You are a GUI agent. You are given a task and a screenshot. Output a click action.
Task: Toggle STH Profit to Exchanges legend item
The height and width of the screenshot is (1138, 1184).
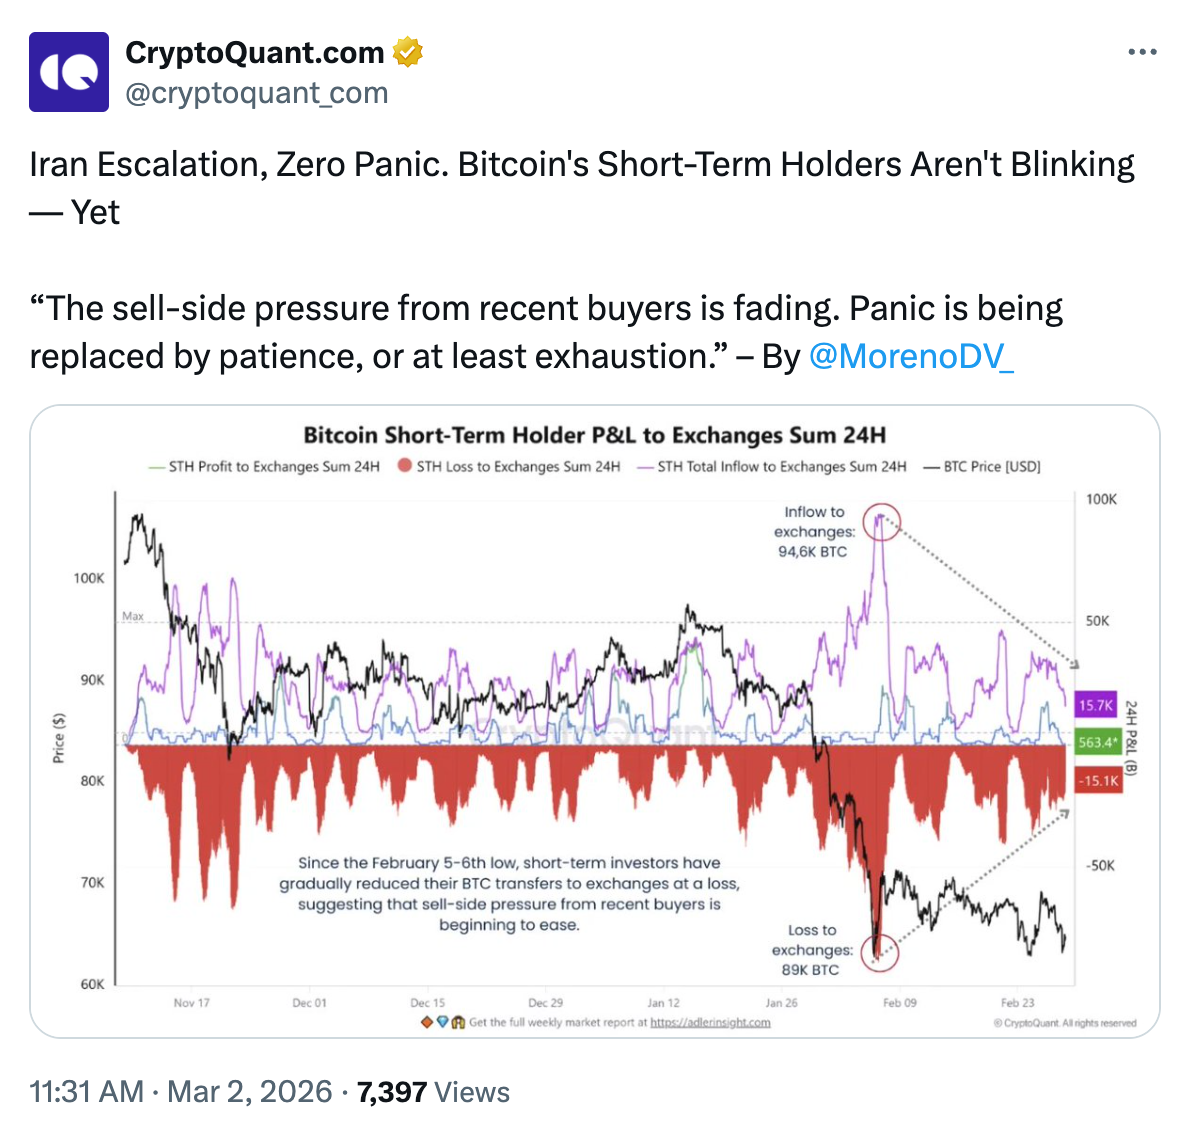point(264,467)
